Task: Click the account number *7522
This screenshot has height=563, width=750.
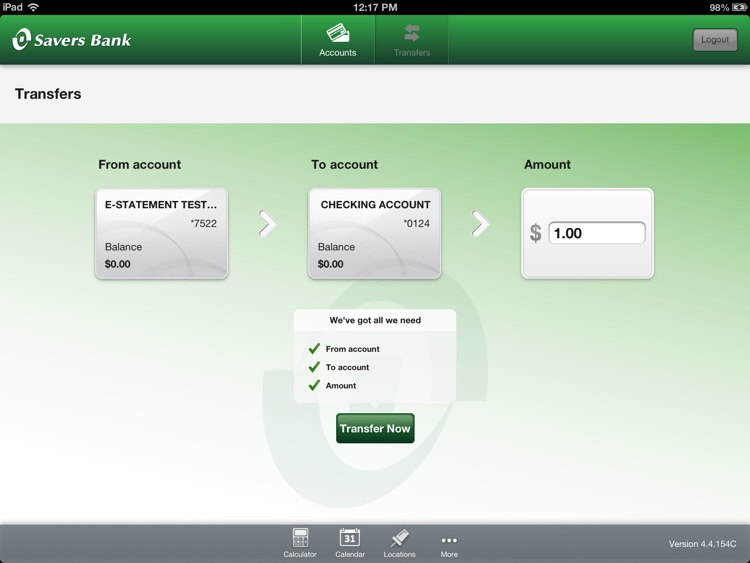Action: pos(204,223)
